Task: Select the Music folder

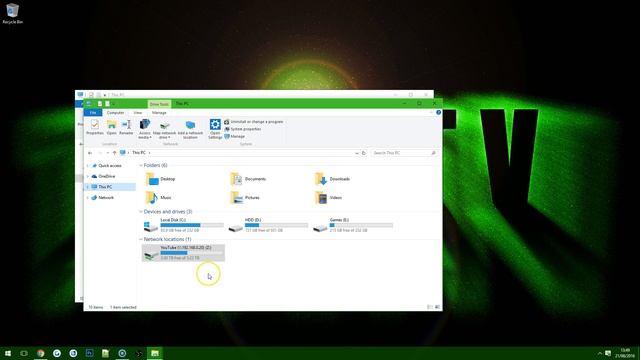Action: 158,198
